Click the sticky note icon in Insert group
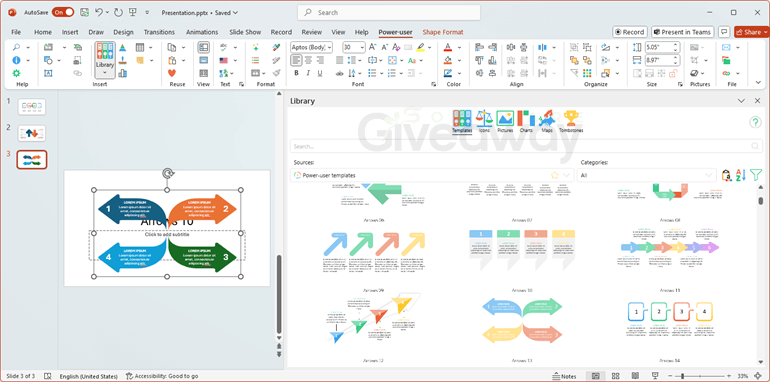770x382 pixels. [139, 60]
